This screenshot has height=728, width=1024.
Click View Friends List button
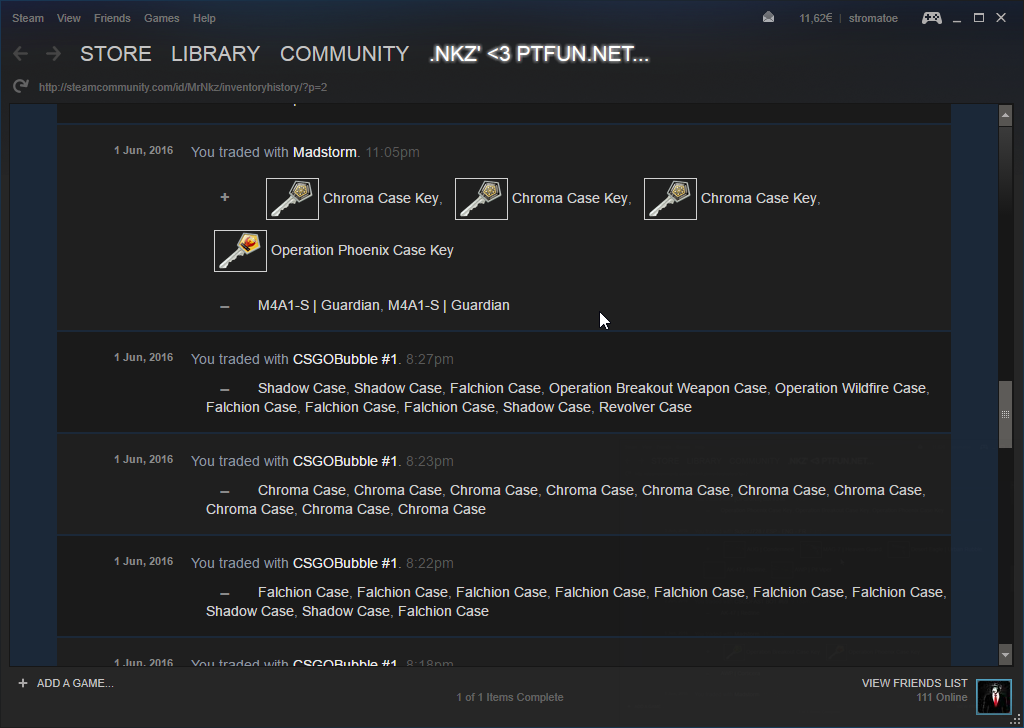914,683
